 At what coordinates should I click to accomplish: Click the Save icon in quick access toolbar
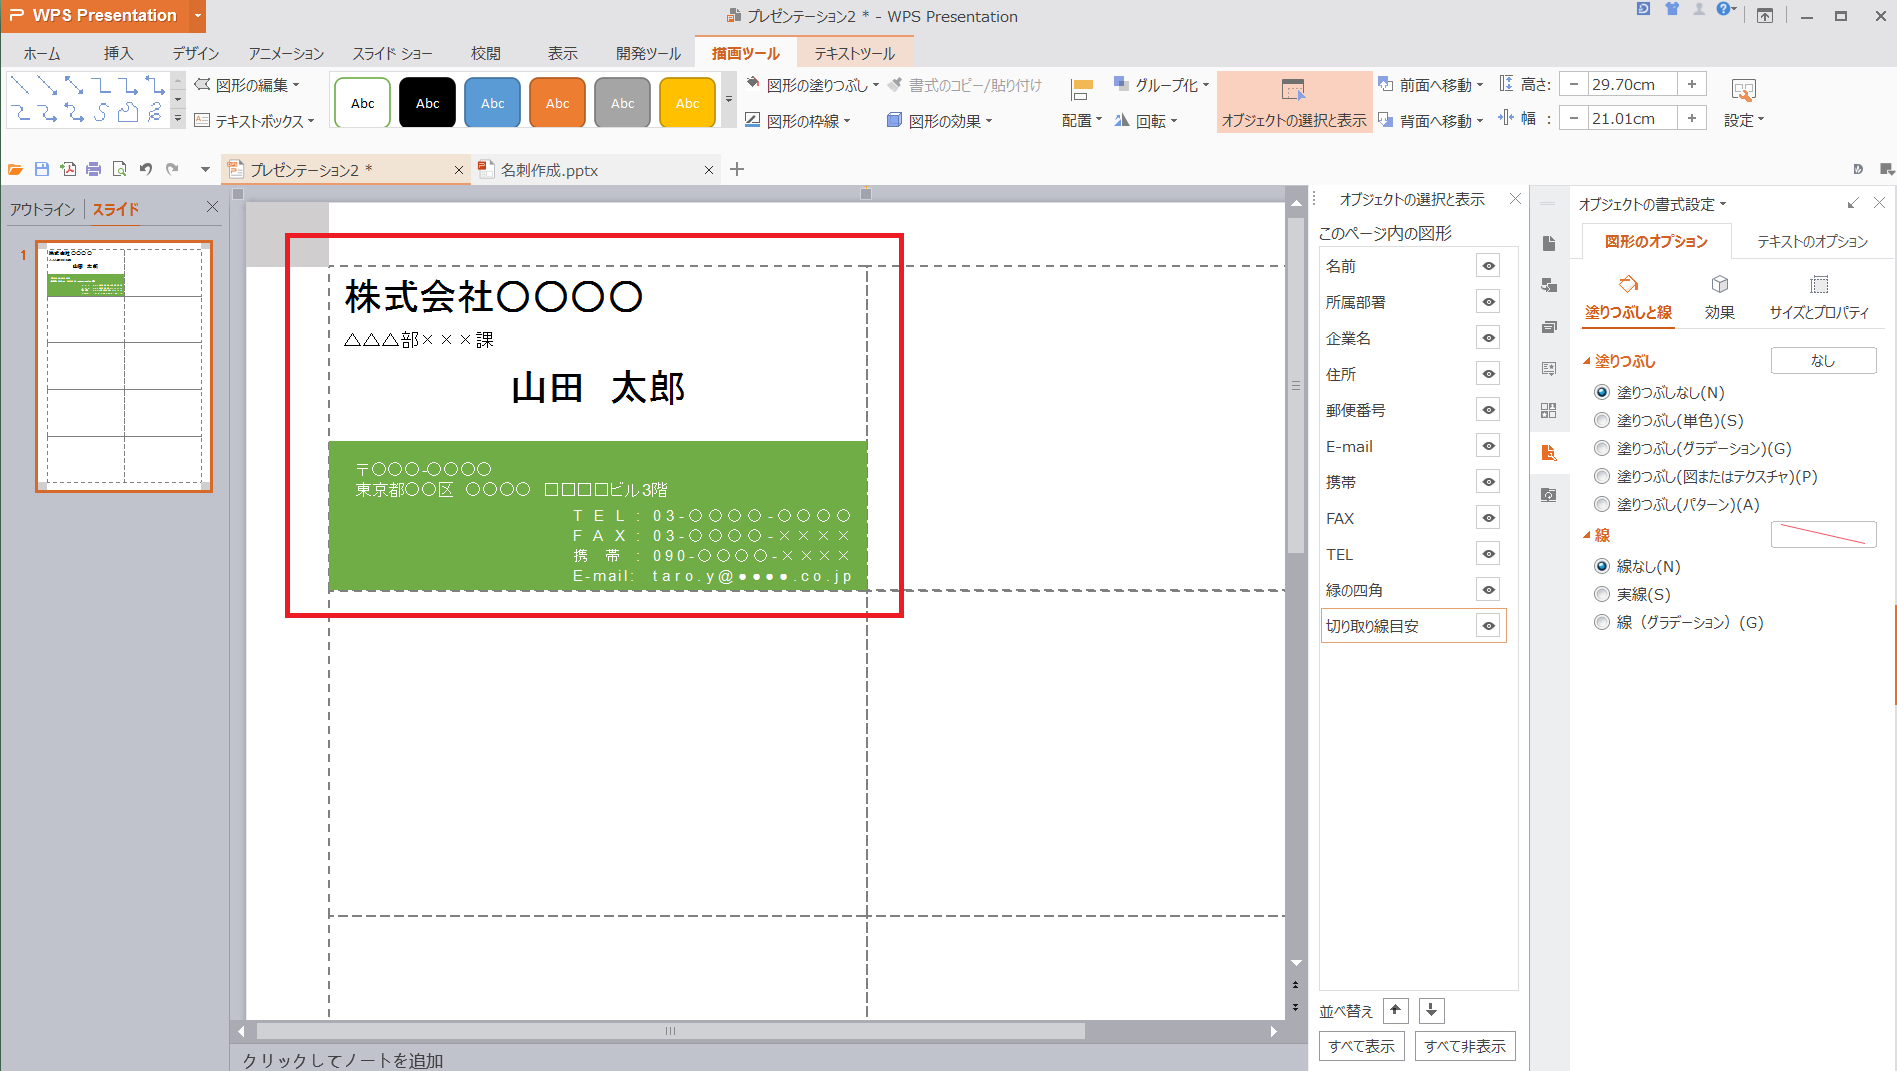pyautogui.click(x=41, y=169)
